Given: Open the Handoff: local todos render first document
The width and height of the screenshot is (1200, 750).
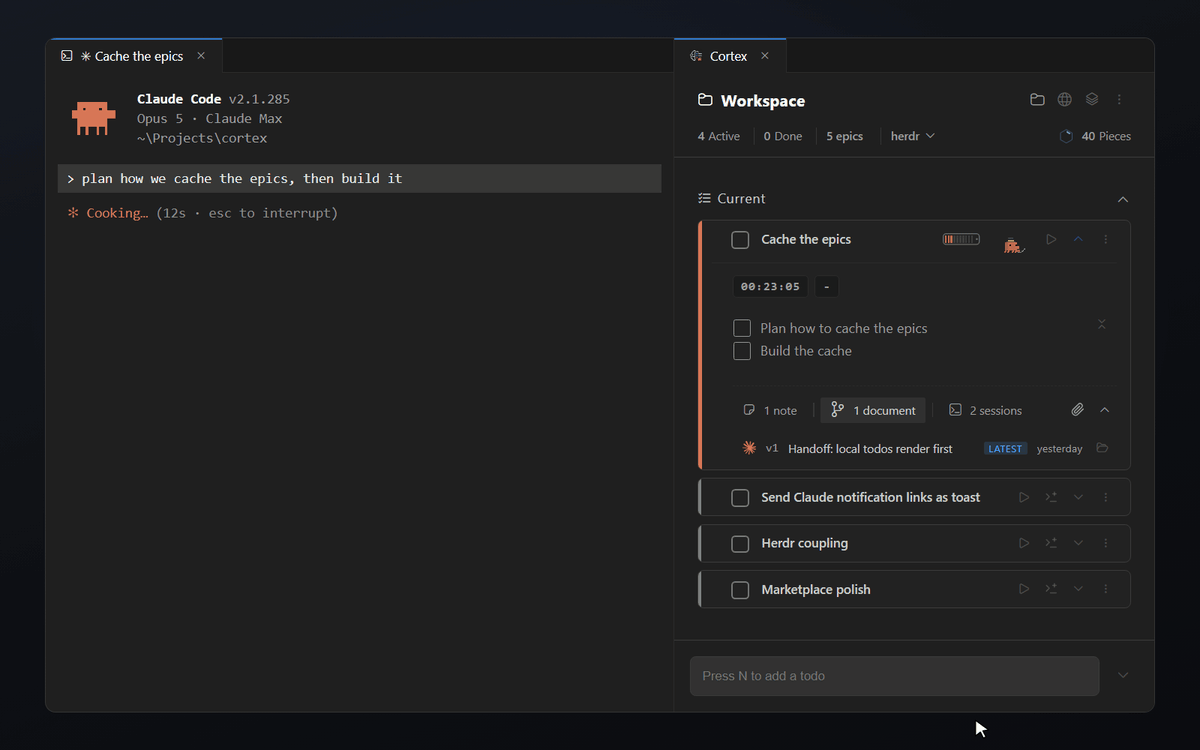Looking at the screenshot, I should (x=870, y=449).
